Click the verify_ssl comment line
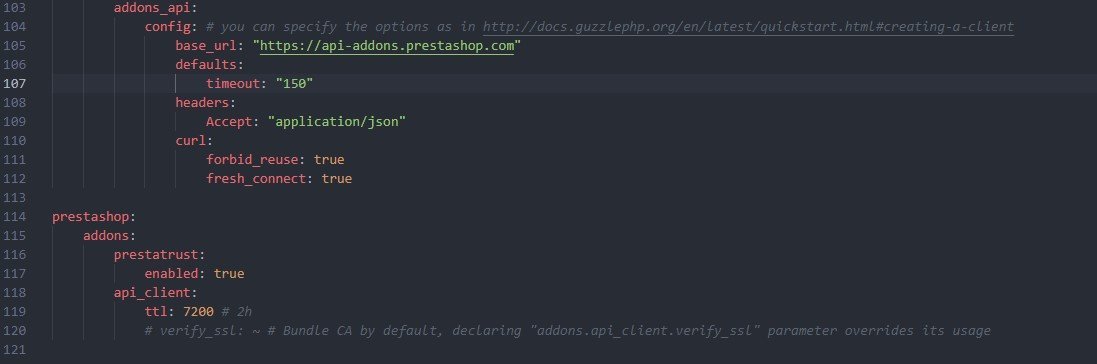The height and width of the screenshot is (364, 1097). [567, 330]
